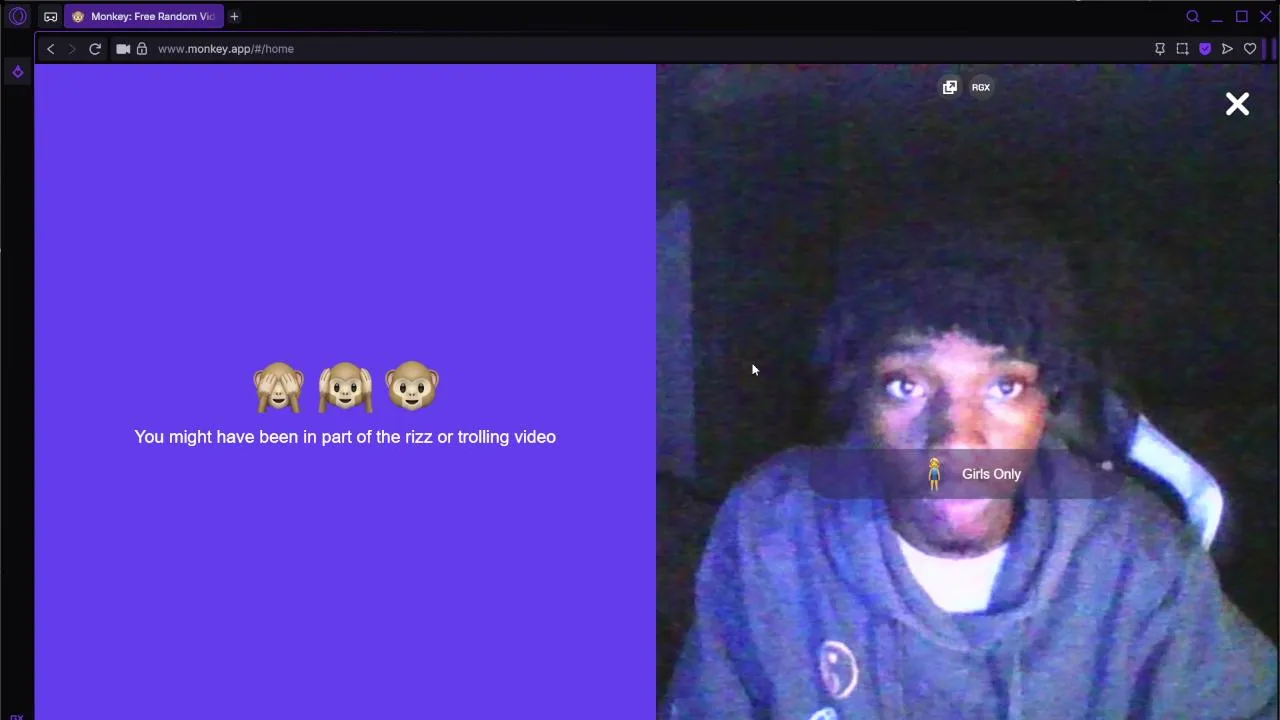Click the pin icon in address bar
This screenshot has height=720, width=1280.
click(x=1160, y=48)
